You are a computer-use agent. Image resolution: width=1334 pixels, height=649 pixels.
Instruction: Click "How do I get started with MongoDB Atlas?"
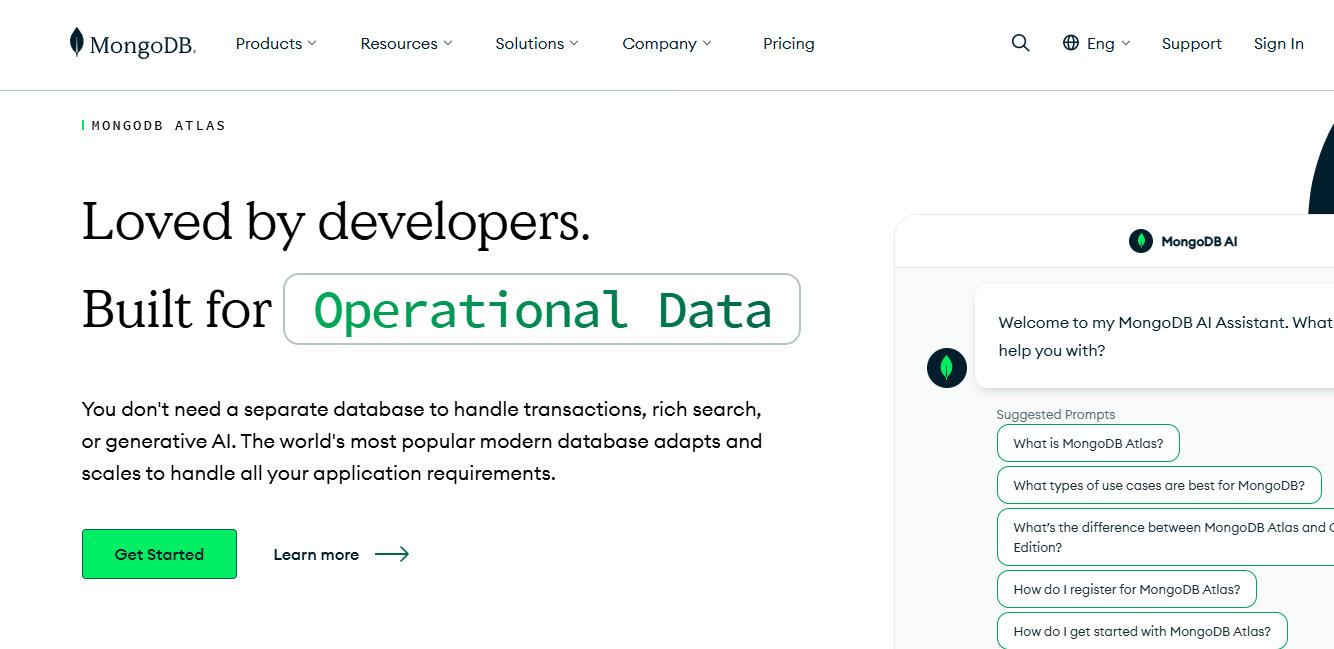pos(1142,631)
